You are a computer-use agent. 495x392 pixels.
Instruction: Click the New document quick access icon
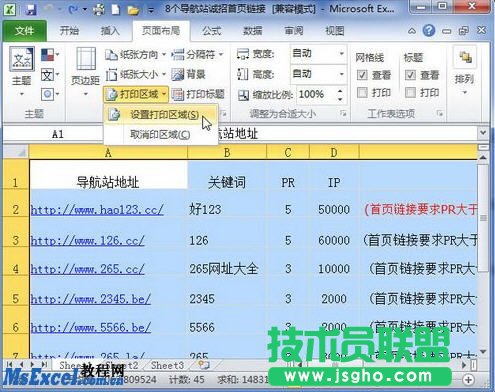point(116,10)
